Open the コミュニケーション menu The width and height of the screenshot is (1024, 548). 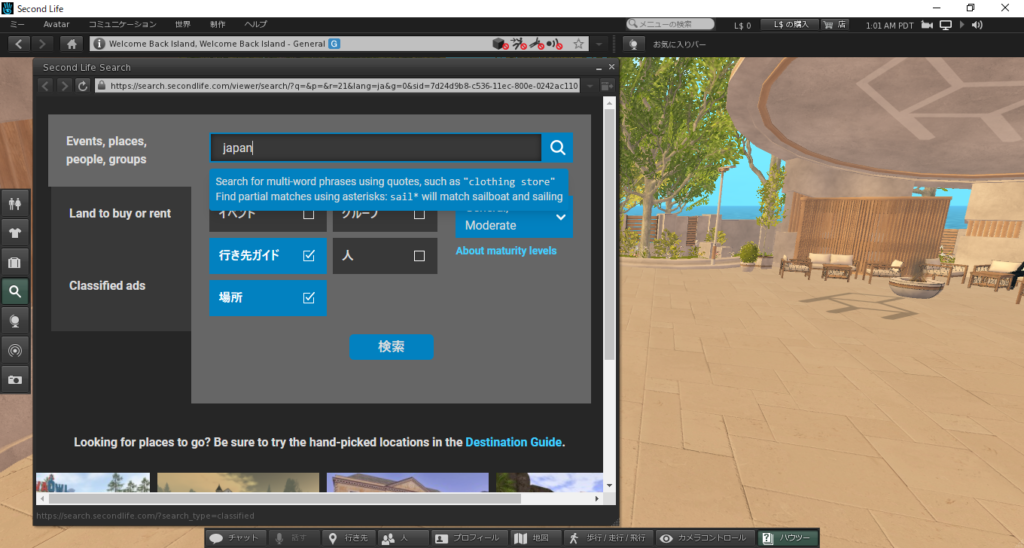point(122,24)
